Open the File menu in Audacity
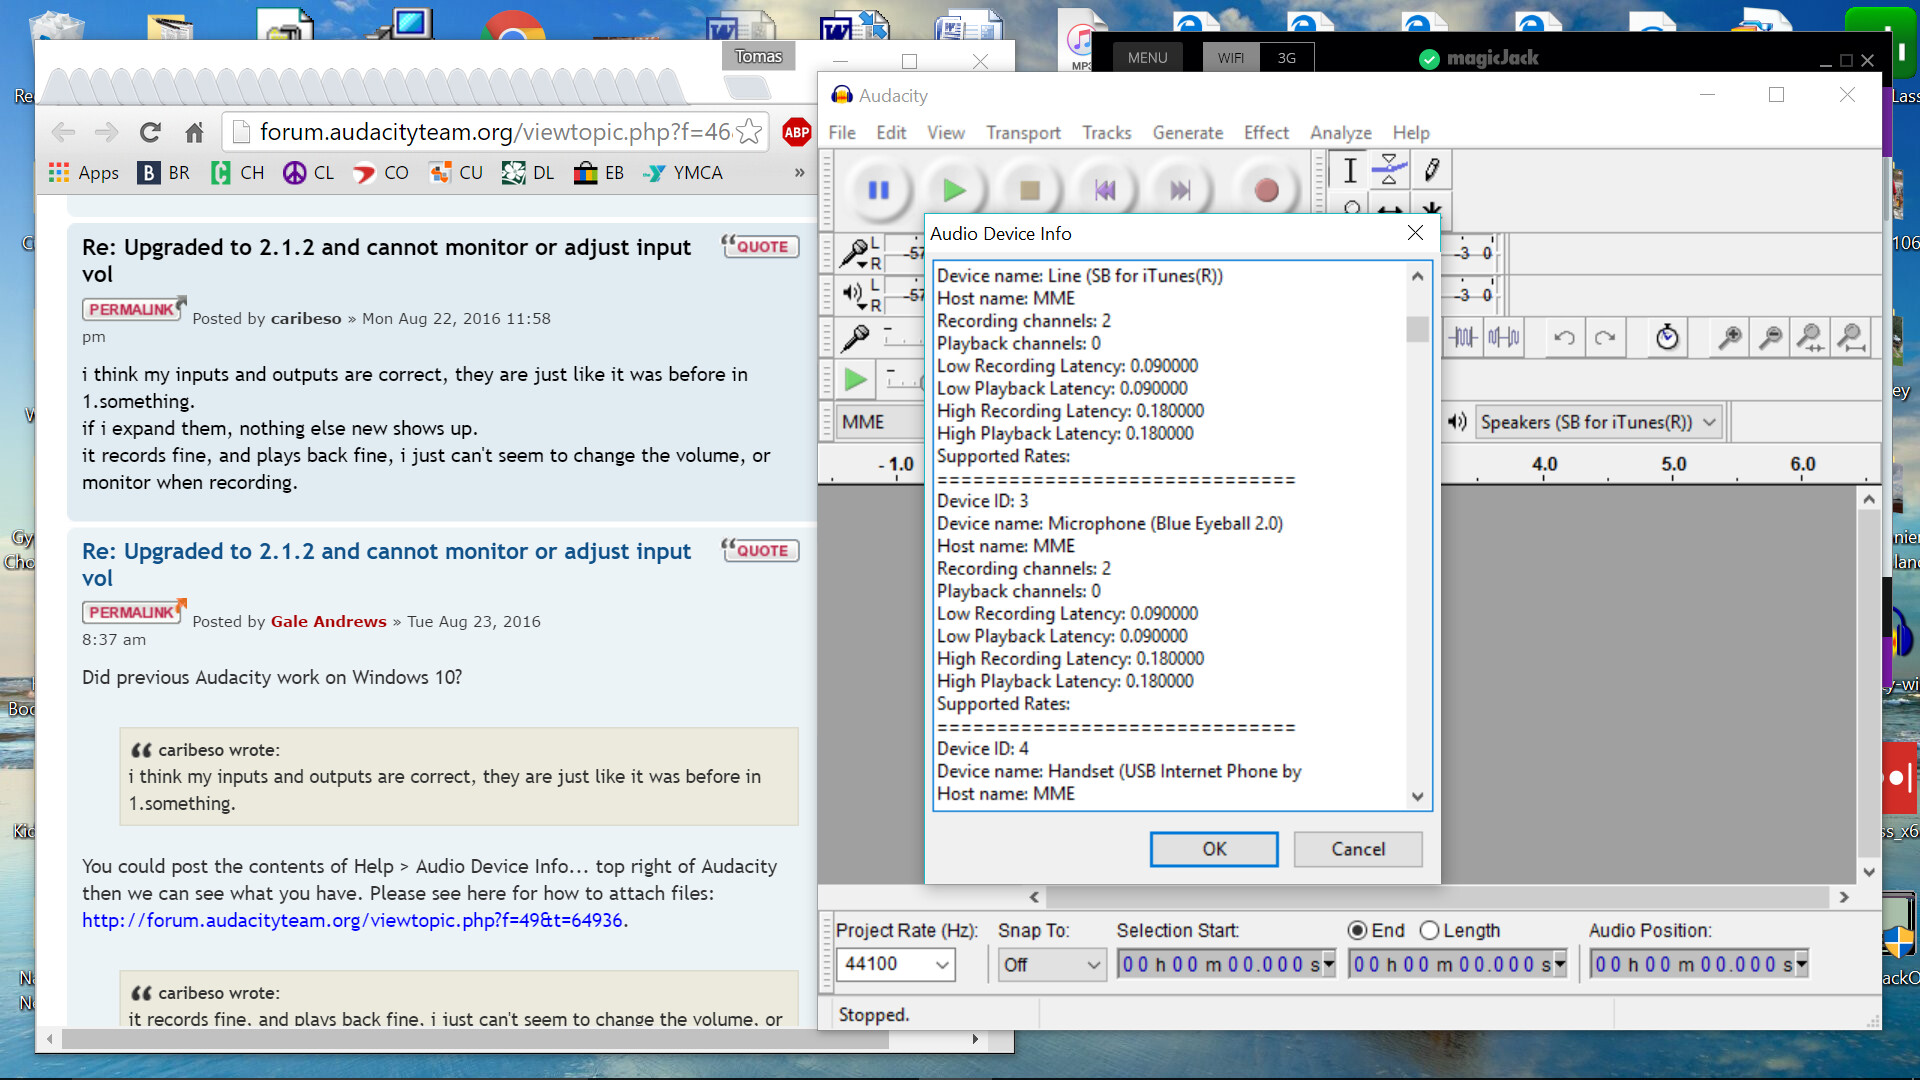 842,133
